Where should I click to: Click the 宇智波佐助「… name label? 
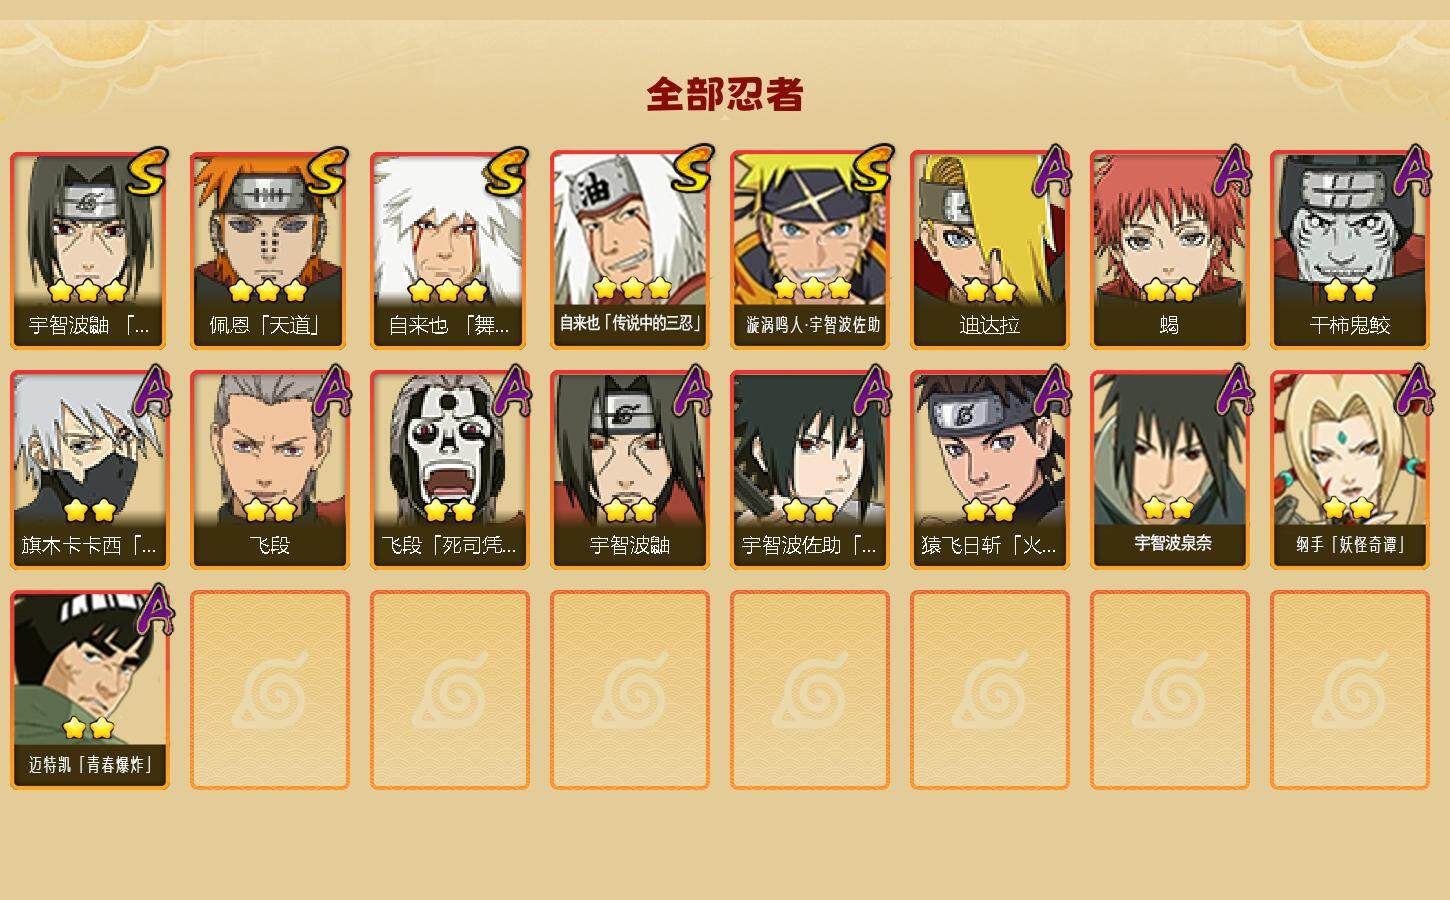(x=809, y=546)
